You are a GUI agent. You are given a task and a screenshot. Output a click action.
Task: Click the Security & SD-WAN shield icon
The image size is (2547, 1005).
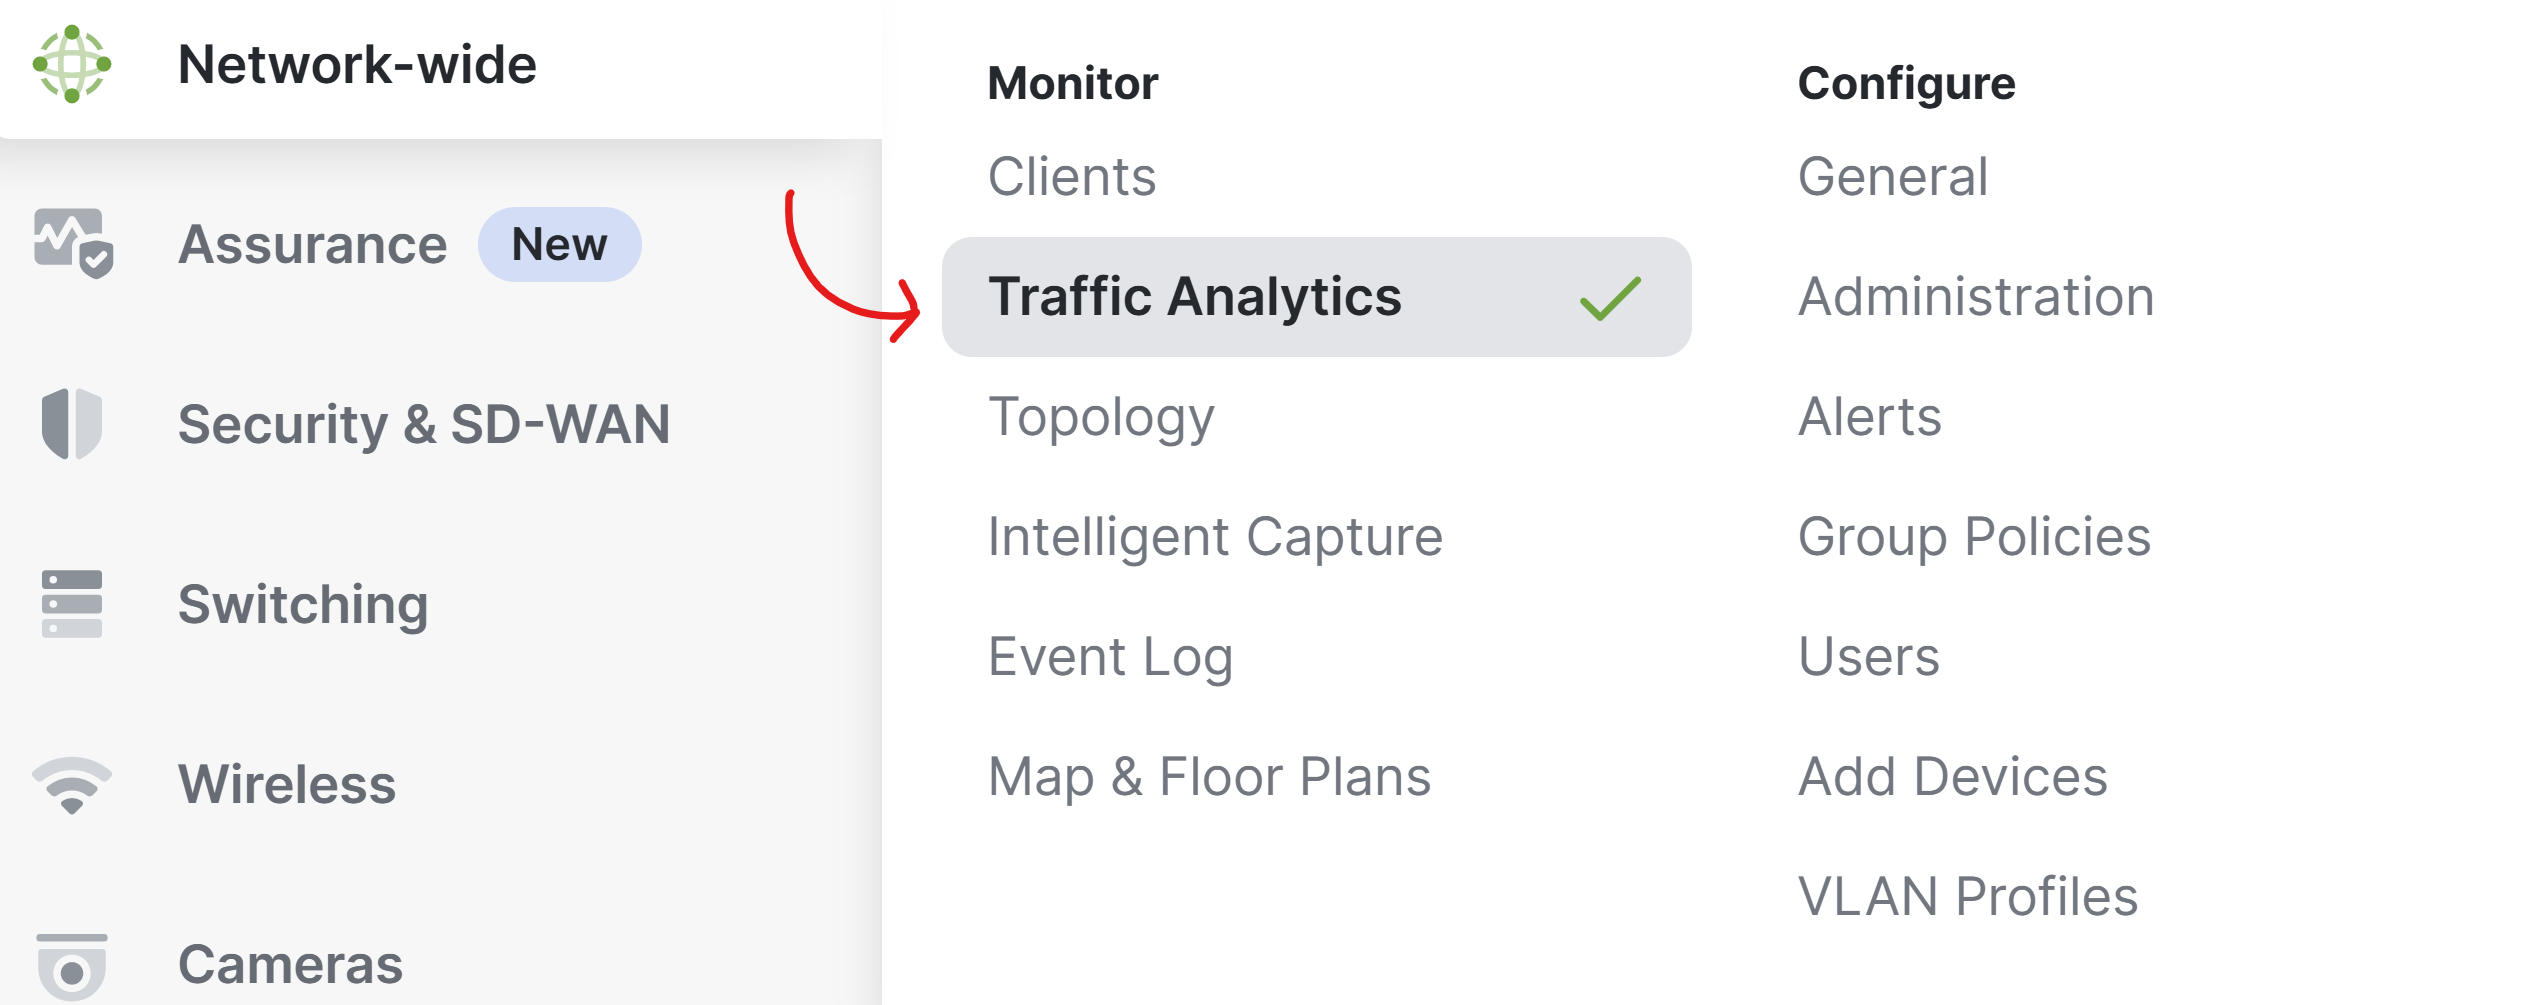click(x=72, y=423)
